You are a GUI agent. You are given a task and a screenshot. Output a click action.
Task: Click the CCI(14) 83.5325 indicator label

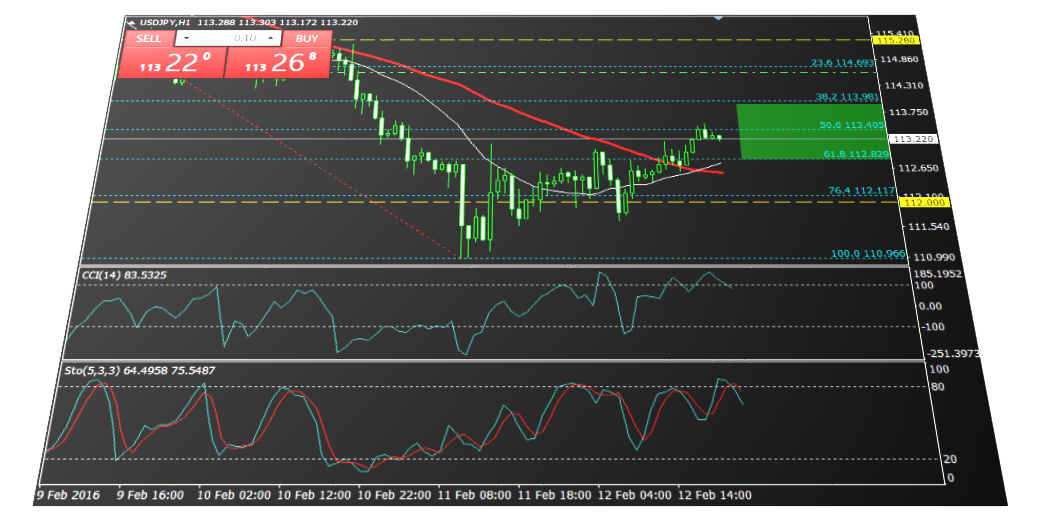(124, 275)
